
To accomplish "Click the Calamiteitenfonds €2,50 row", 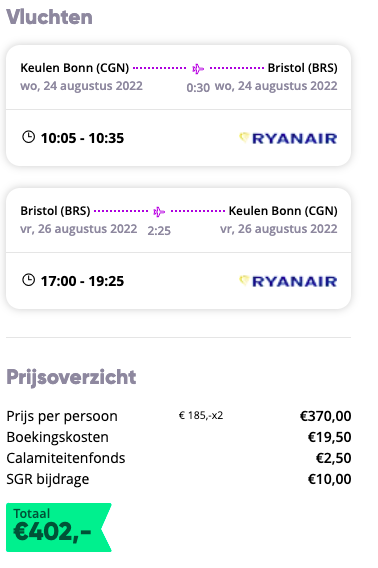I will tap(179, 458).
